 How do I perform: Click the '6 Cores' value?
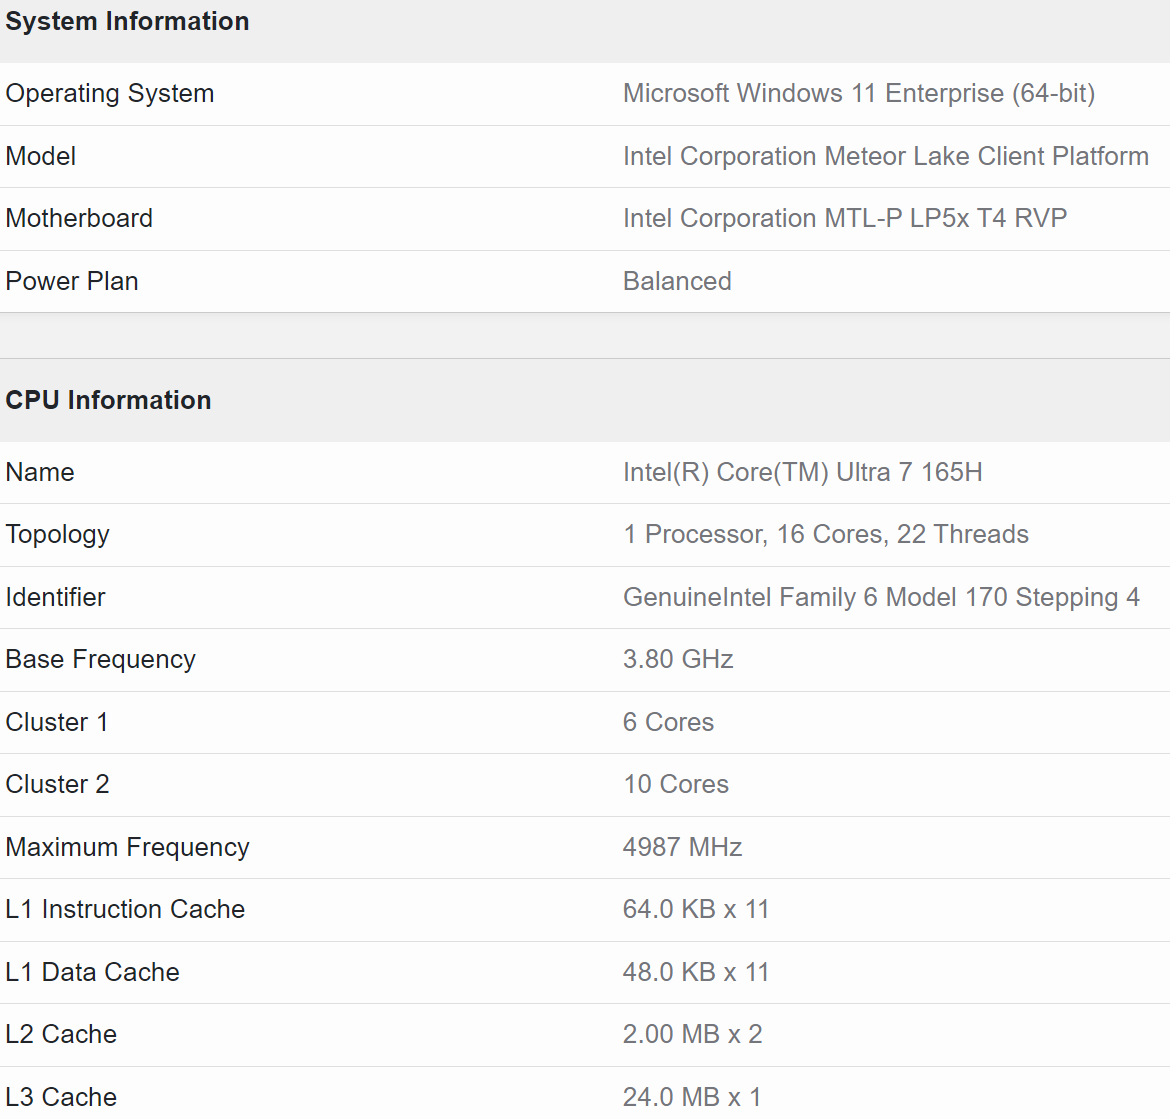pyautogui.click(x=668, y=722)
